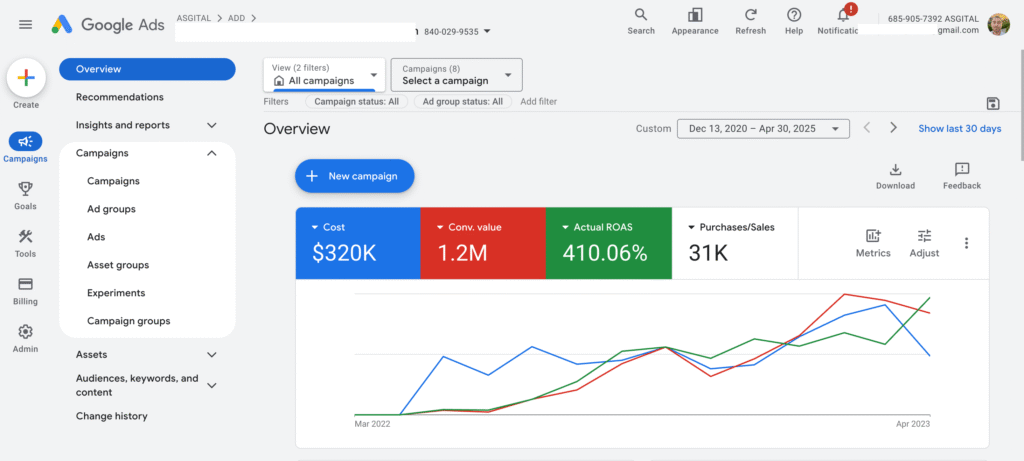Open the Billing sidebar icon

point(26,285)
